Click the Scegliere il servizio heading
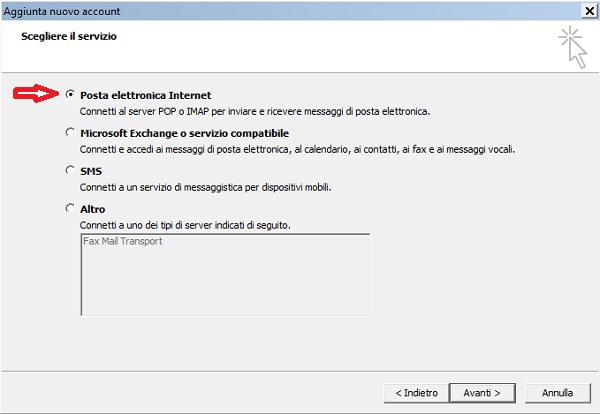Viewport: 600px width, 414px height. (69, 36)
